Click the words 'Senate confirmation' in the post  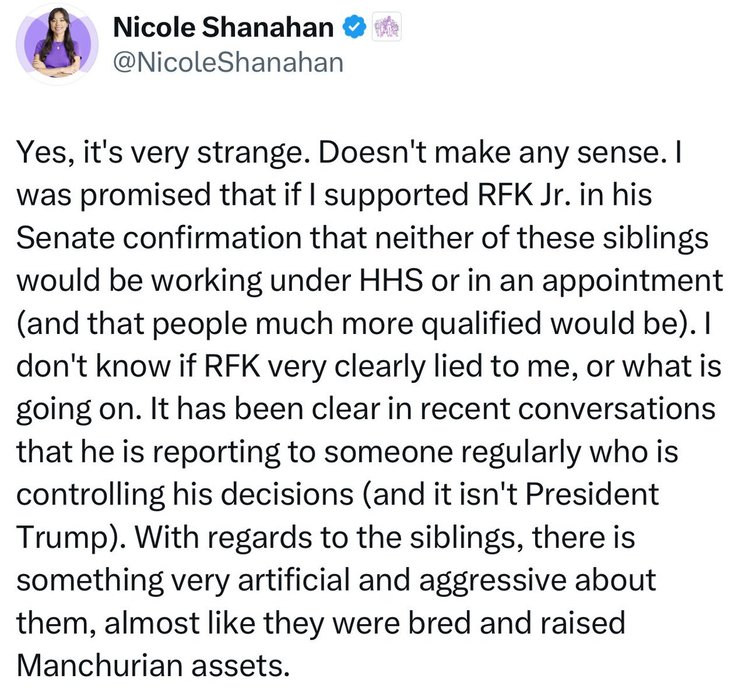[x=160, y=238]
